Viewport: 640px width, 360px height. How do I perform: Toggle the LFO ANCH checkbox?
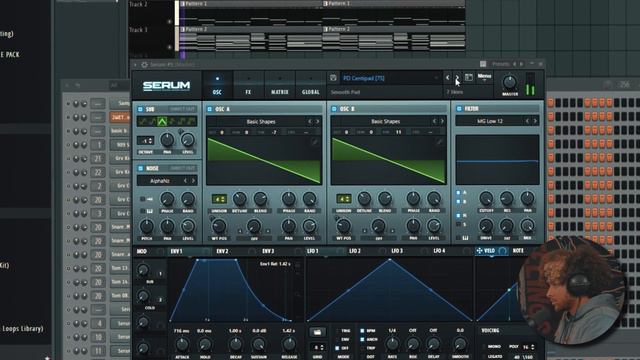click(362, 340)
